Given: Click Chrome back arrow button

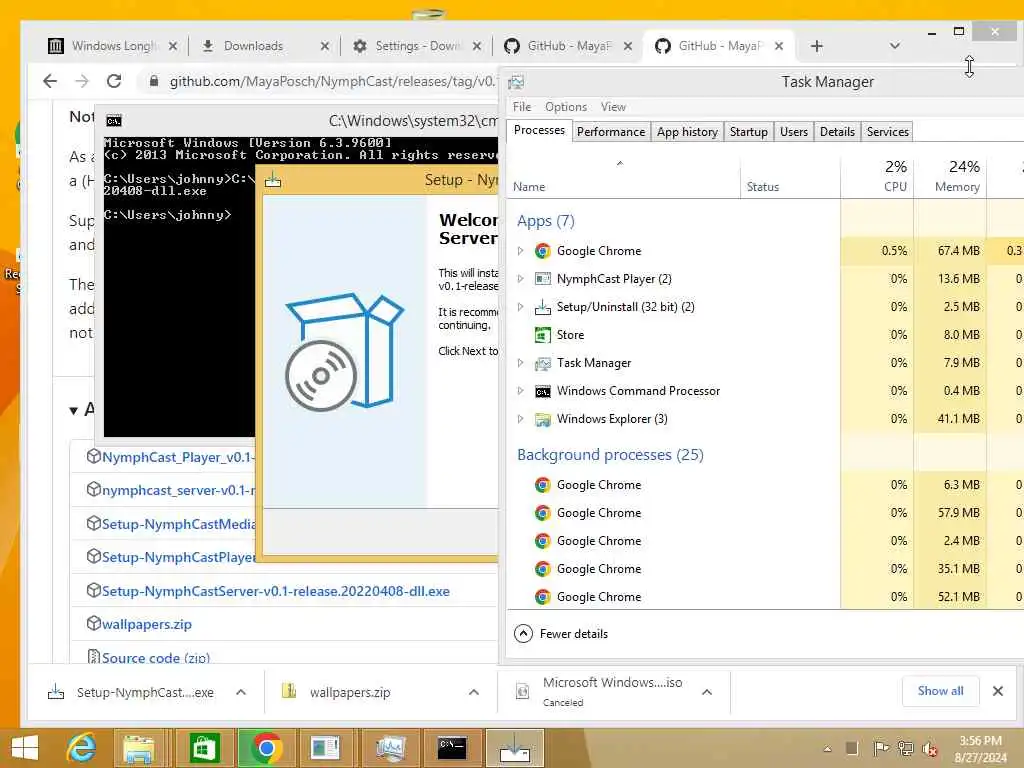Looking at the screenshot, I should coord(50,81).
